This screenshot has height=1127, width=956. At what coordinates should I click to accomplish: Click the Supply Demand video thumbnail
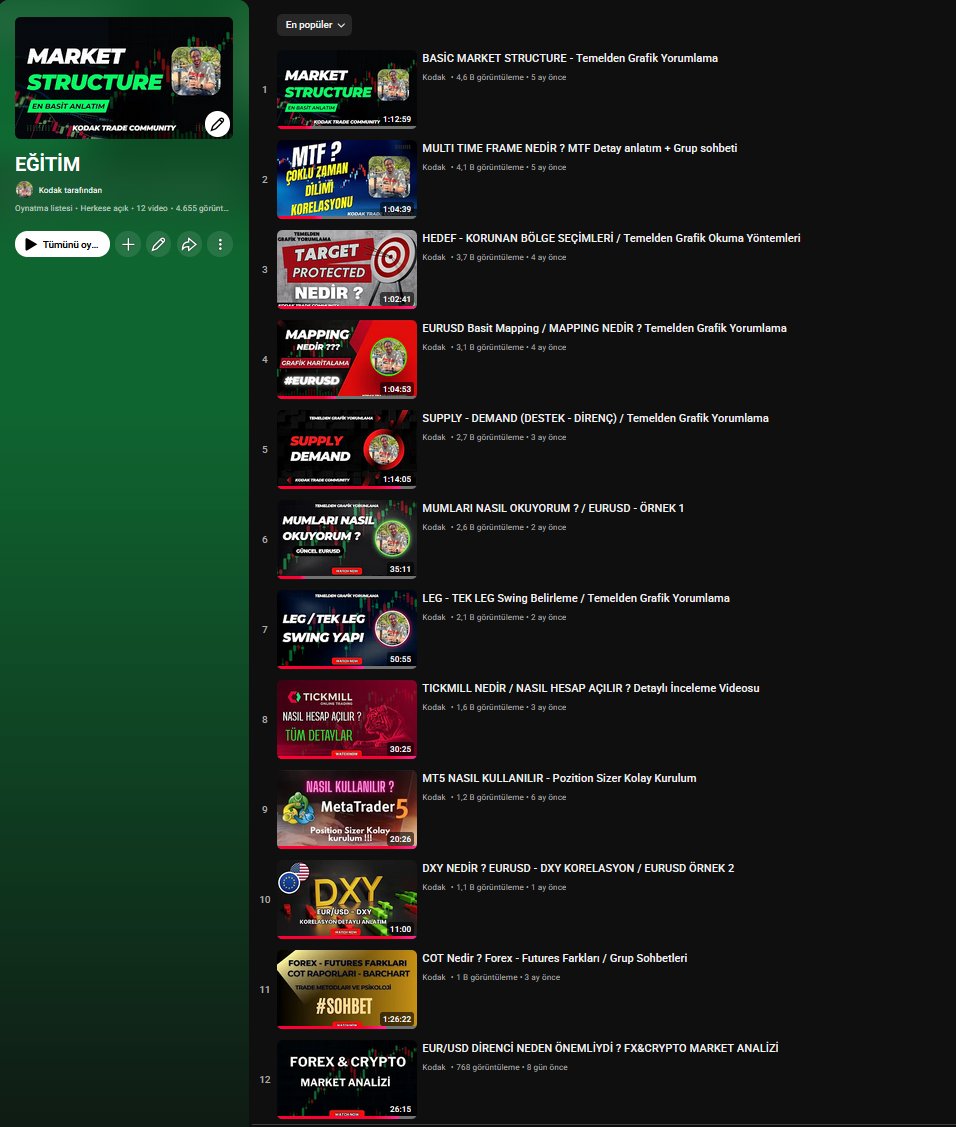click(346, 449)
